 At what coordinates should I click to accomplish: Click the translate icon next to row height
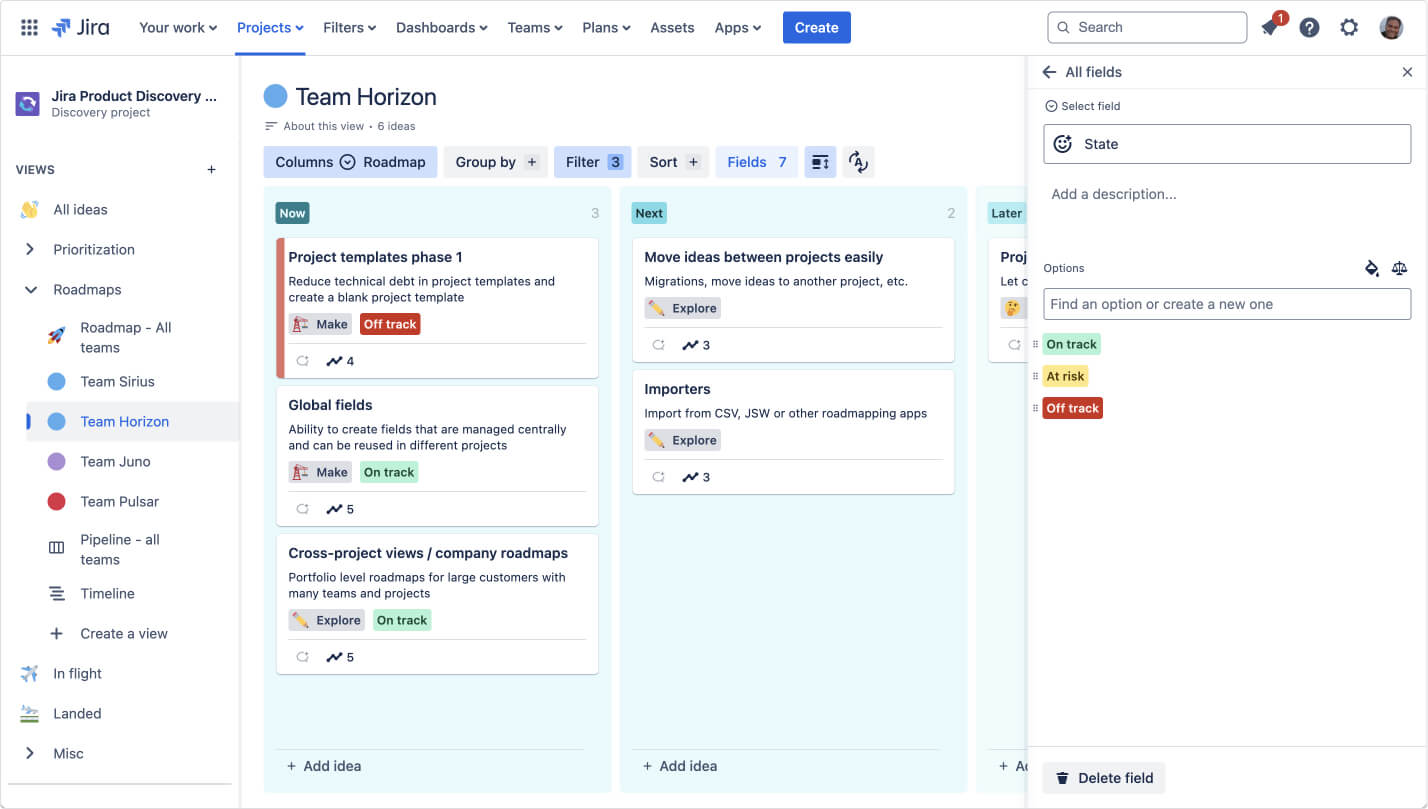858,161
